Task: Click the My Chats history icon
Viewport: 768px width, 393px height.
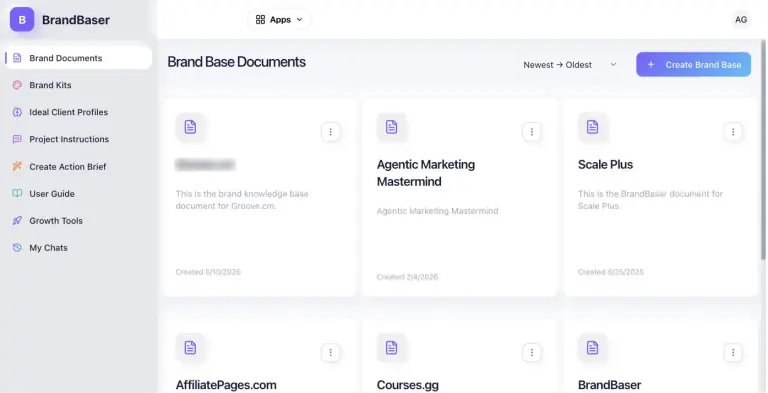Action: pos(17,247)
